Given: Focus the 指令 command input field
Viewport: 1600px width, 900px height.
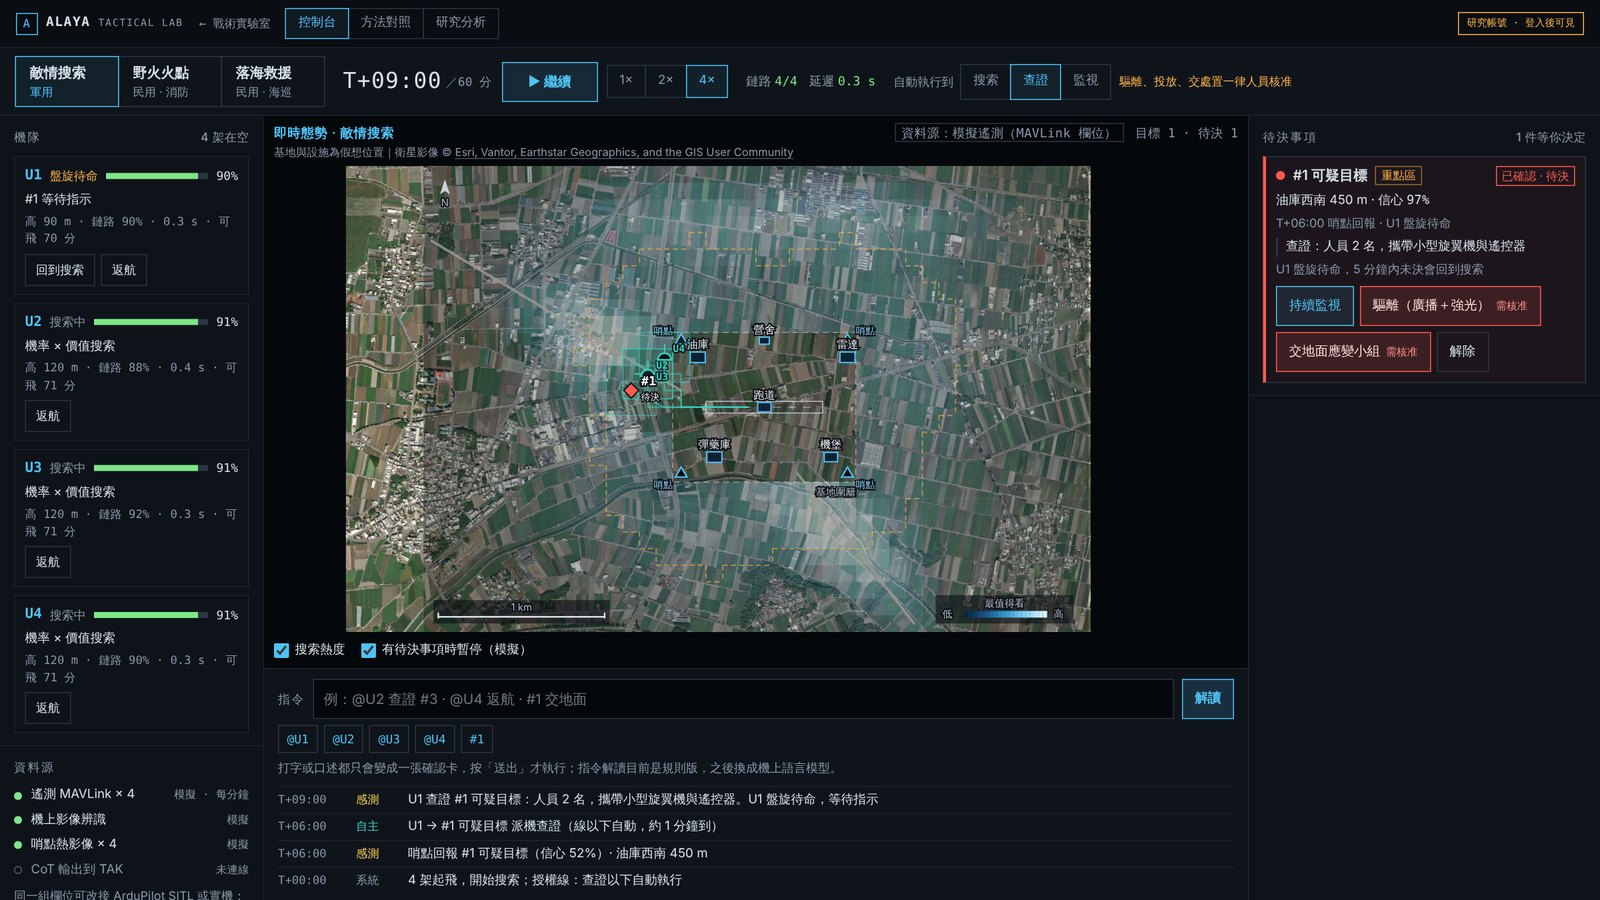Looking at the screenshot, I should (743, 699).
